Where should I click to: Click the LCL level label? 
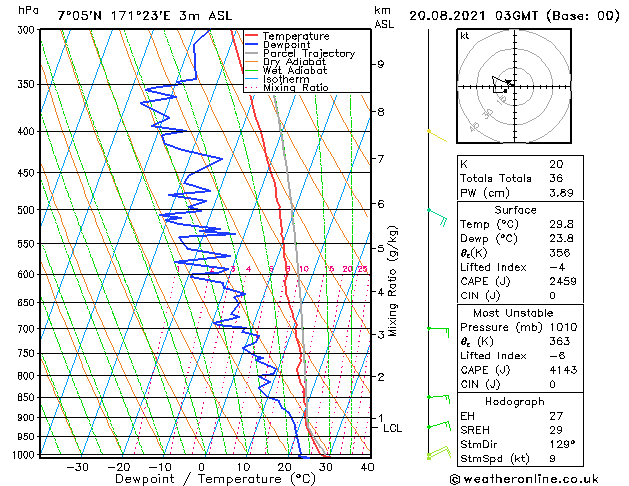tap(393, 428)
